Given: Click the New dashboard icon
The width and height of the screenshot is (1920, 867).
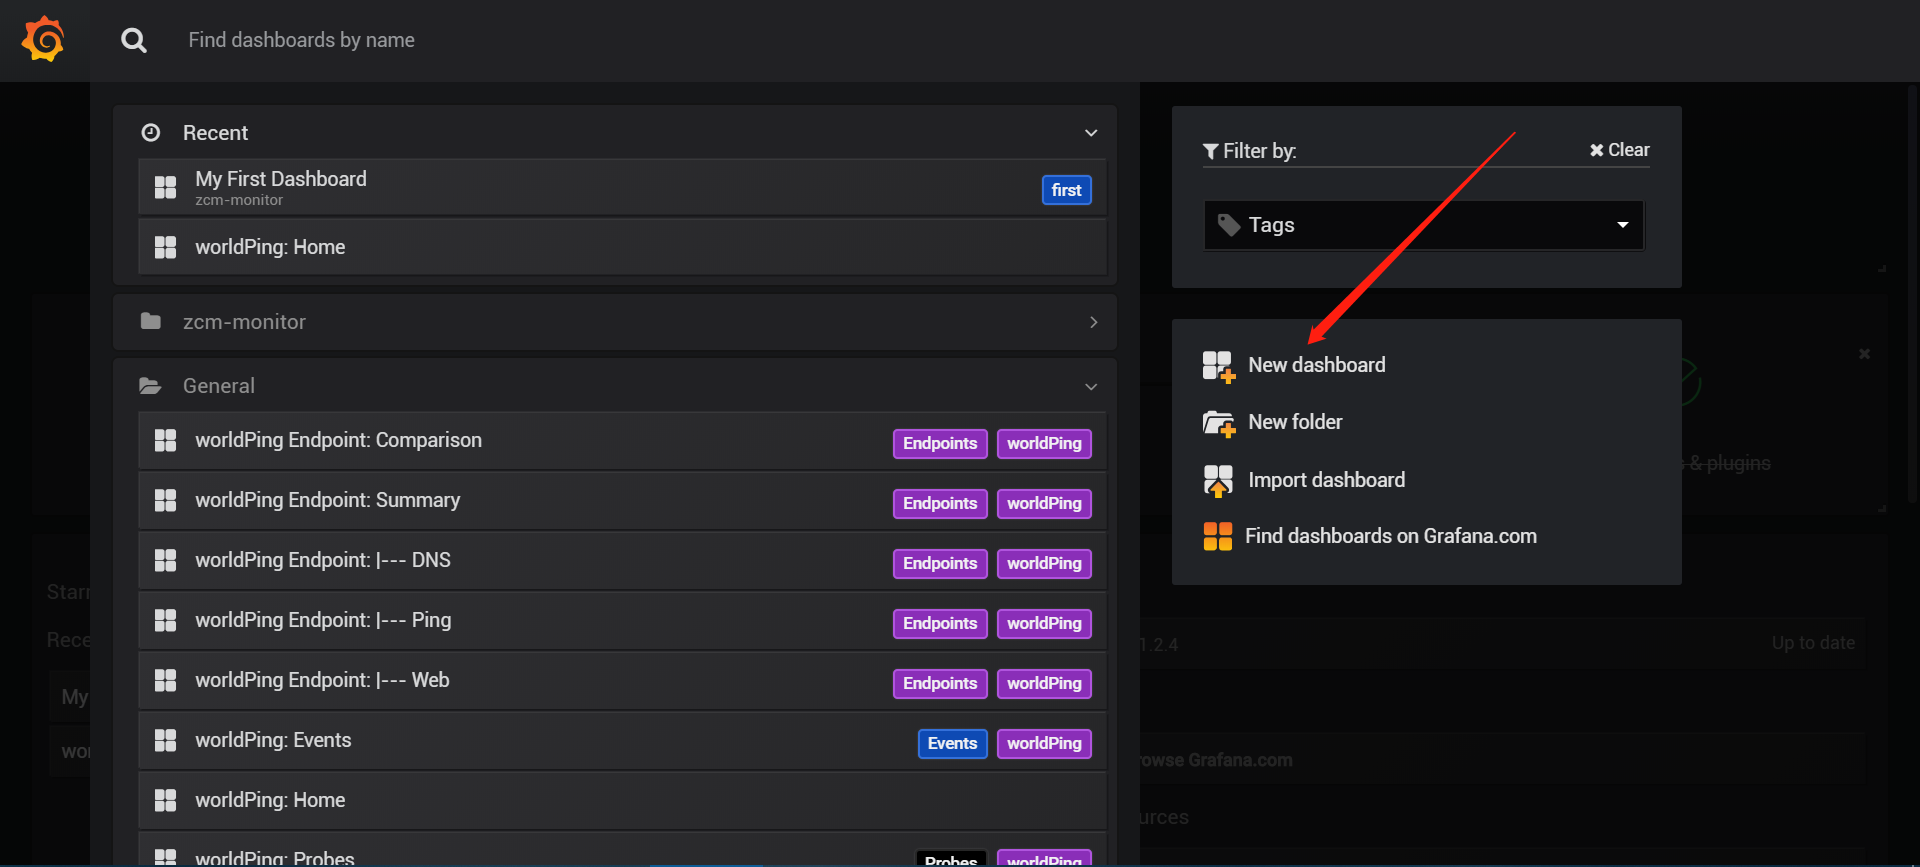Looking at the screenshot, I should pos(1218,366).
